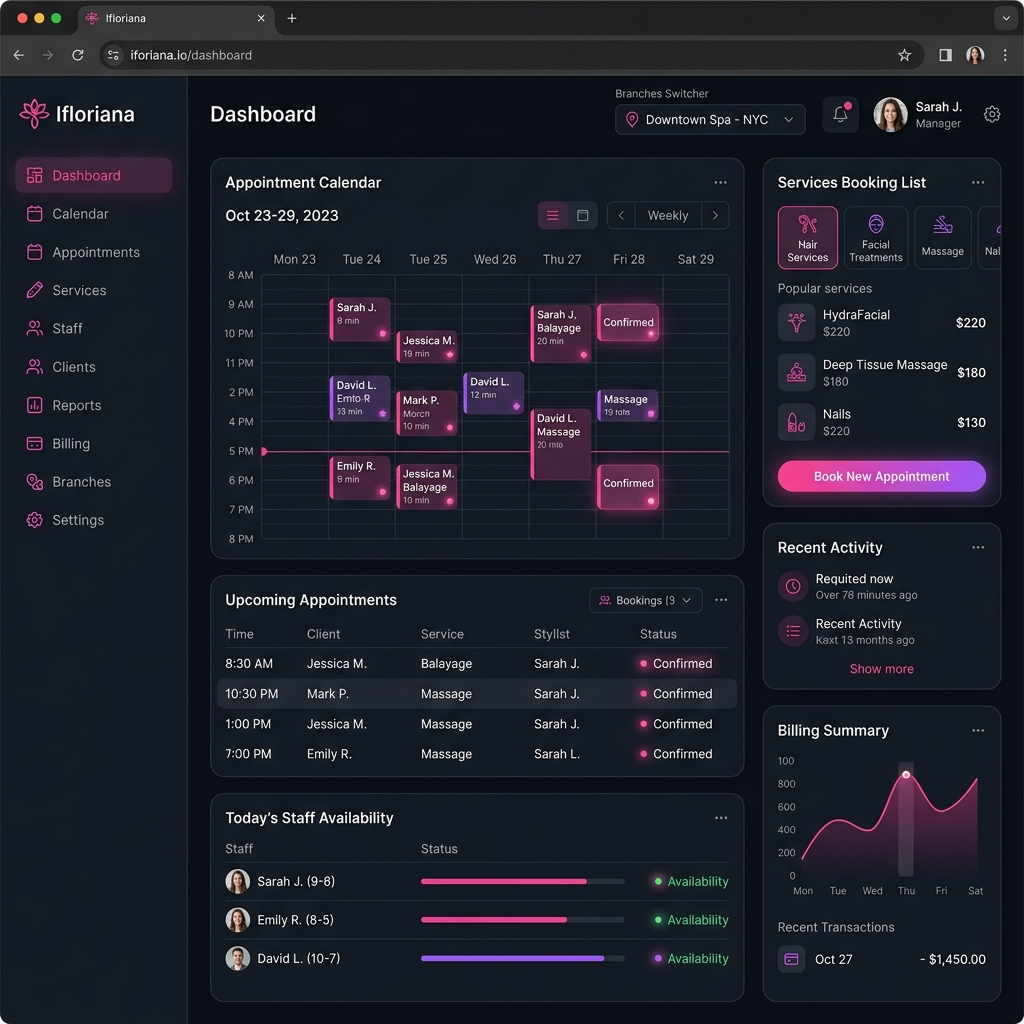1024x1024 pixels.
Task: Select the Hair Services category icon
Action: (x=807, y=238)
